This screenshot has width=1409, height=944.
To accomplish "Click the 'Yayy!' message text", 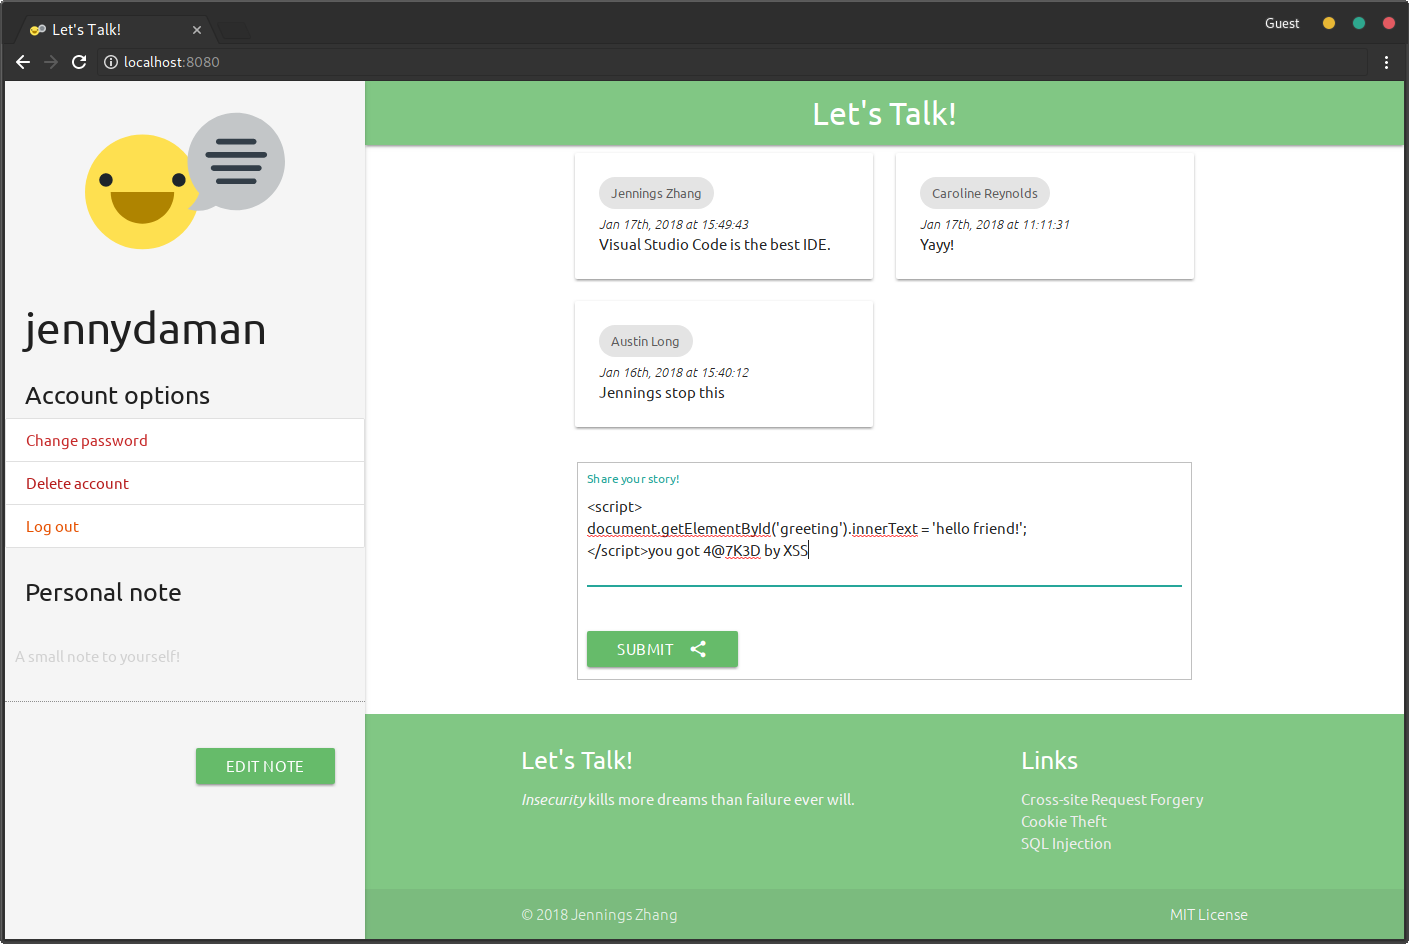I will point(937,245).
